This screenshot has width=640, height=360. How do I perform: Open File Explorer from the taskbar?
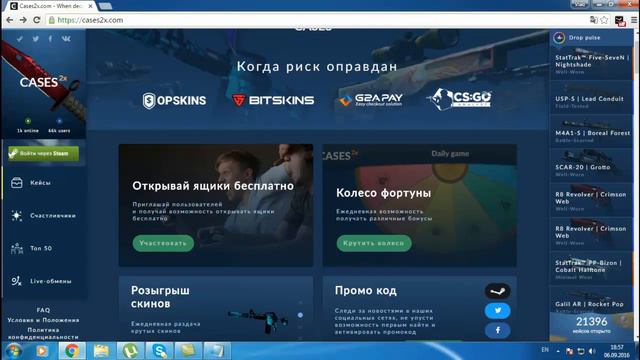[101, 351]
